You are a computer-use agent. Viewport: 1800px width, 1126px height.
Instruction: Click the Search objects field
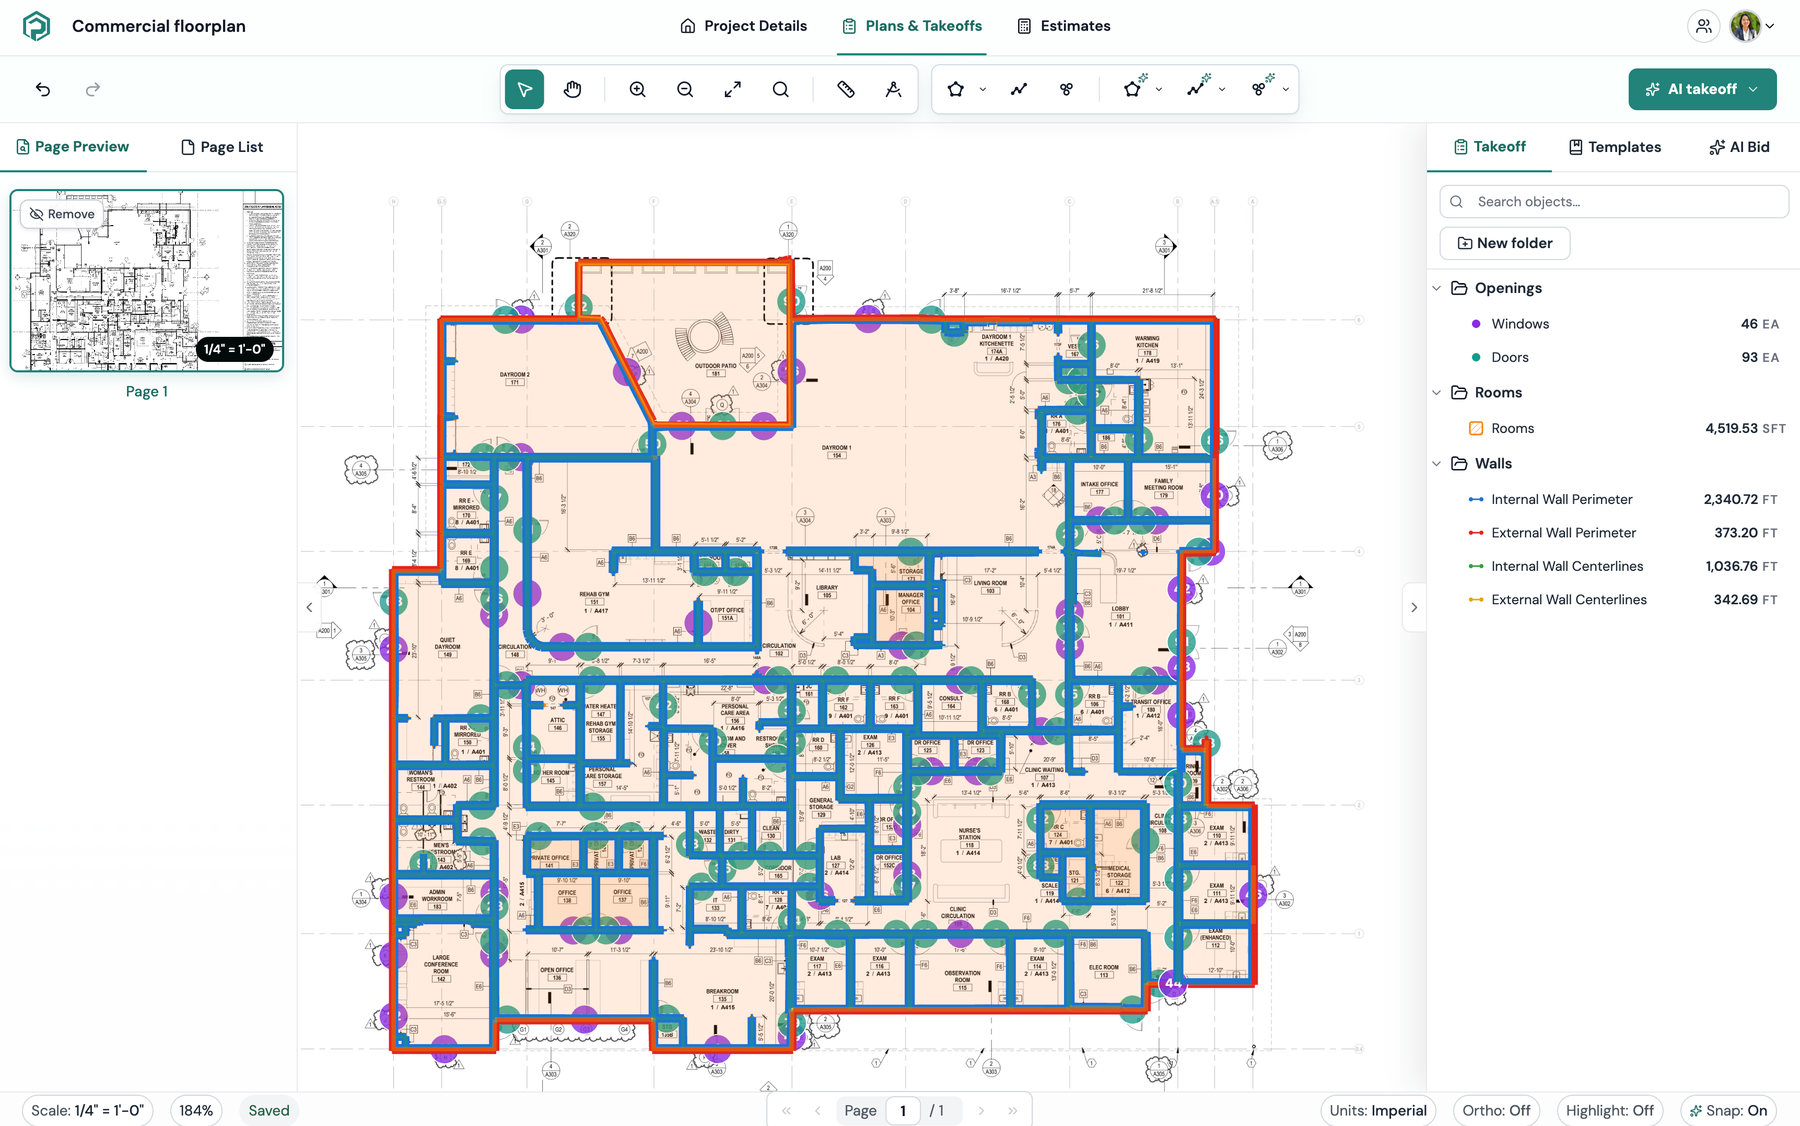(x=1614, y=201)
